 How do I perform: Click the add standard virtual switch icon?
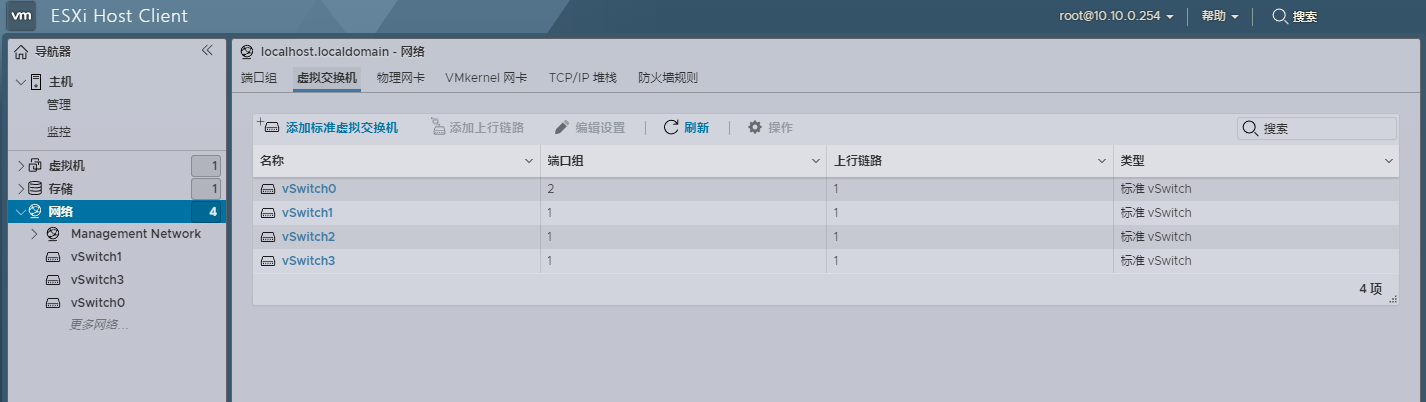268,127
